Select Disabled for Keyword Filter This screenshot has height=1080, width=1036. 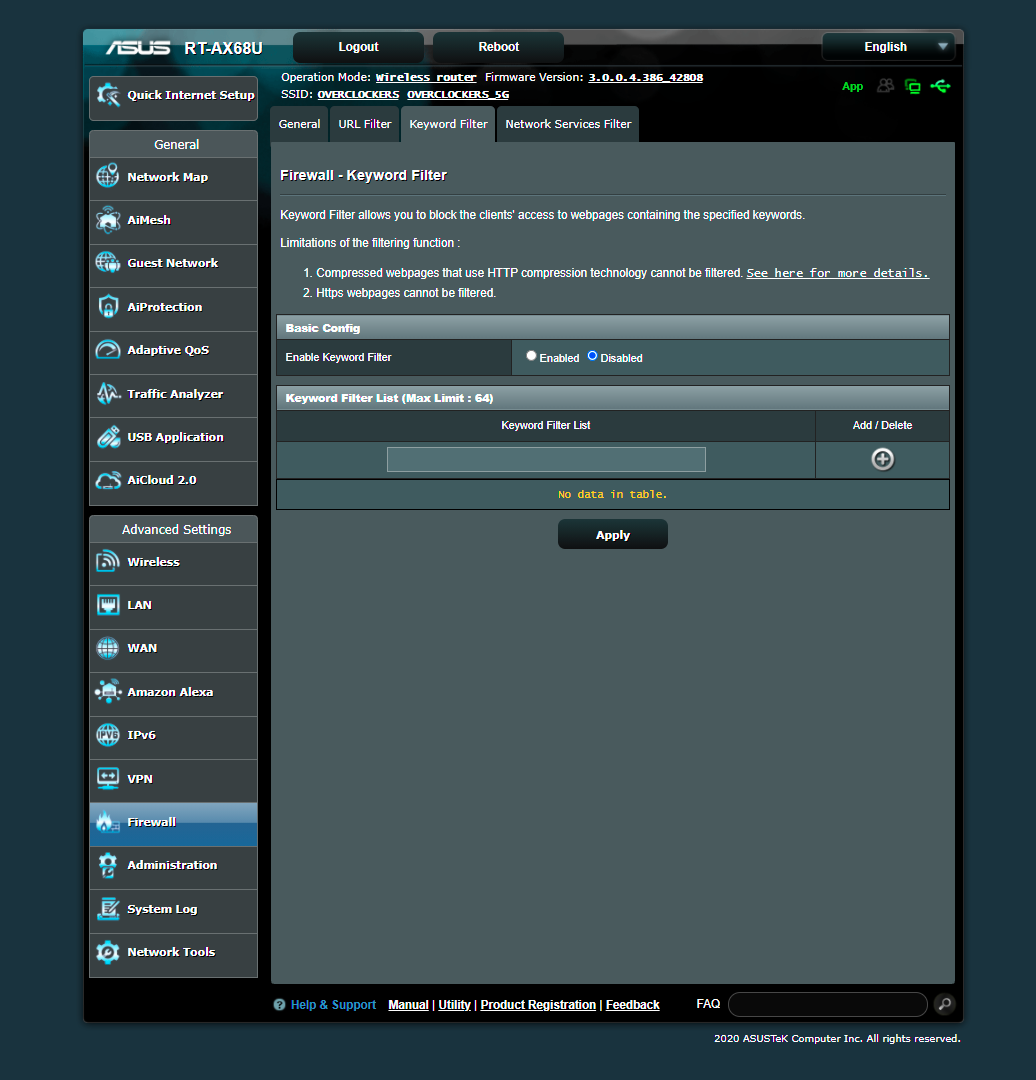click(592, 356)
